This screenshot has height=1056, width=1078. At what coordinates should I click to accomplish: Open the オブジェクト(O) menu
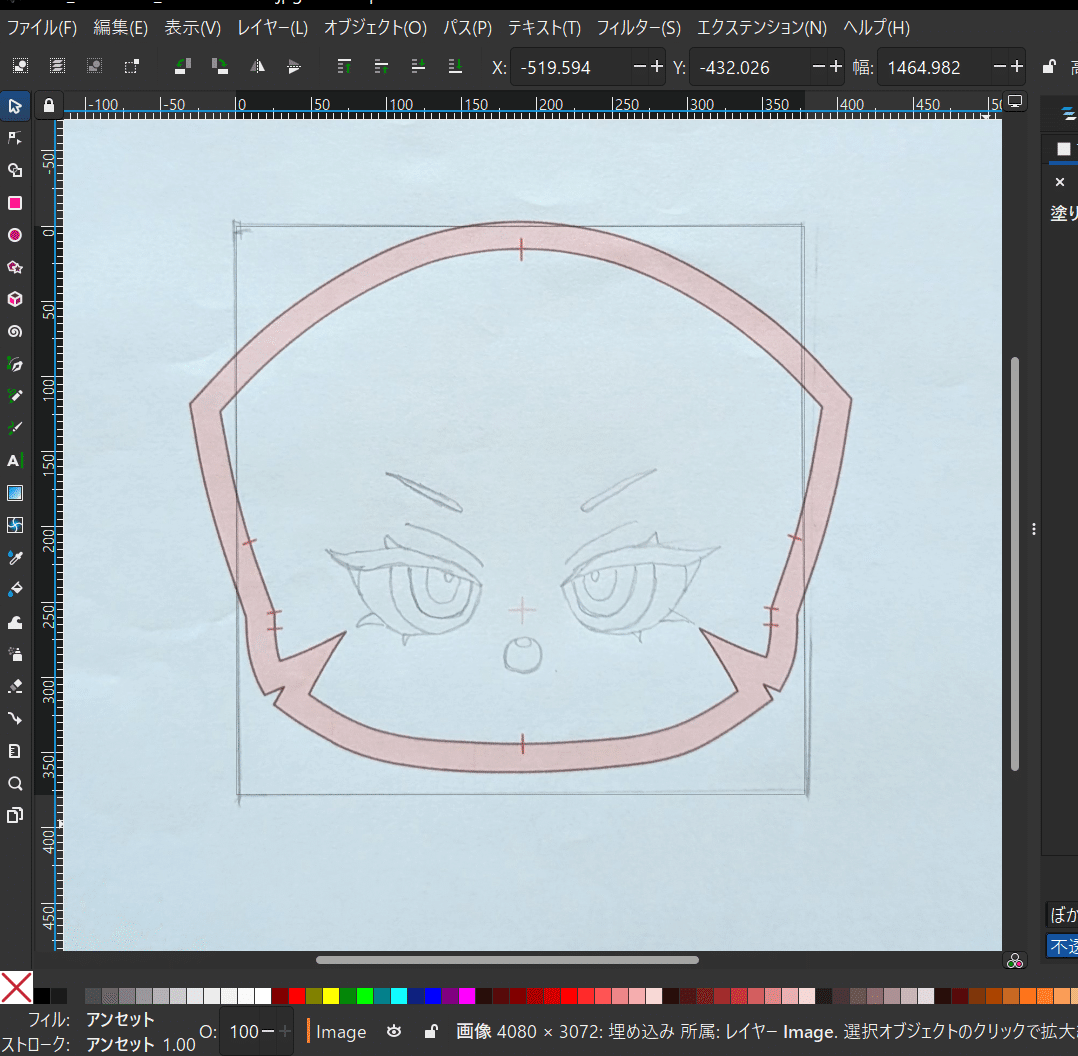click(x=375, y=28)
